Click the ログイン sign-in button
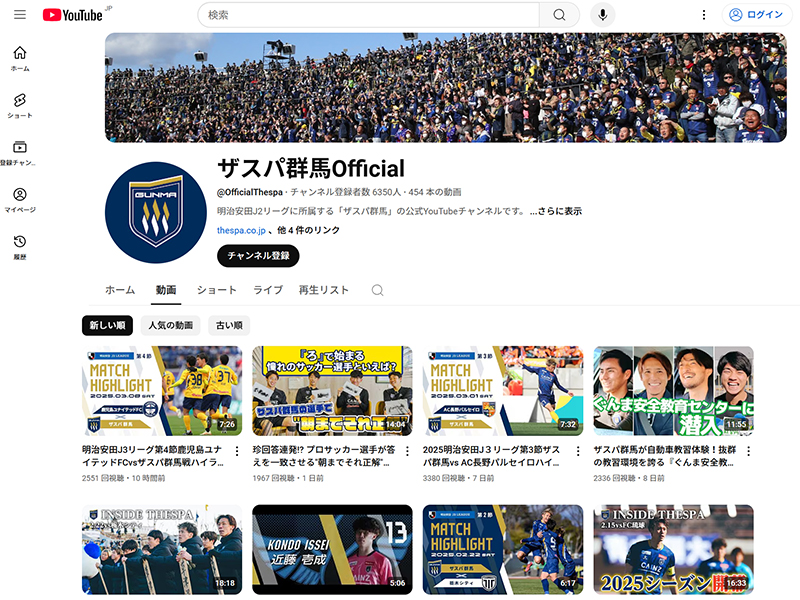800x600 pixels. coord(757,15)
